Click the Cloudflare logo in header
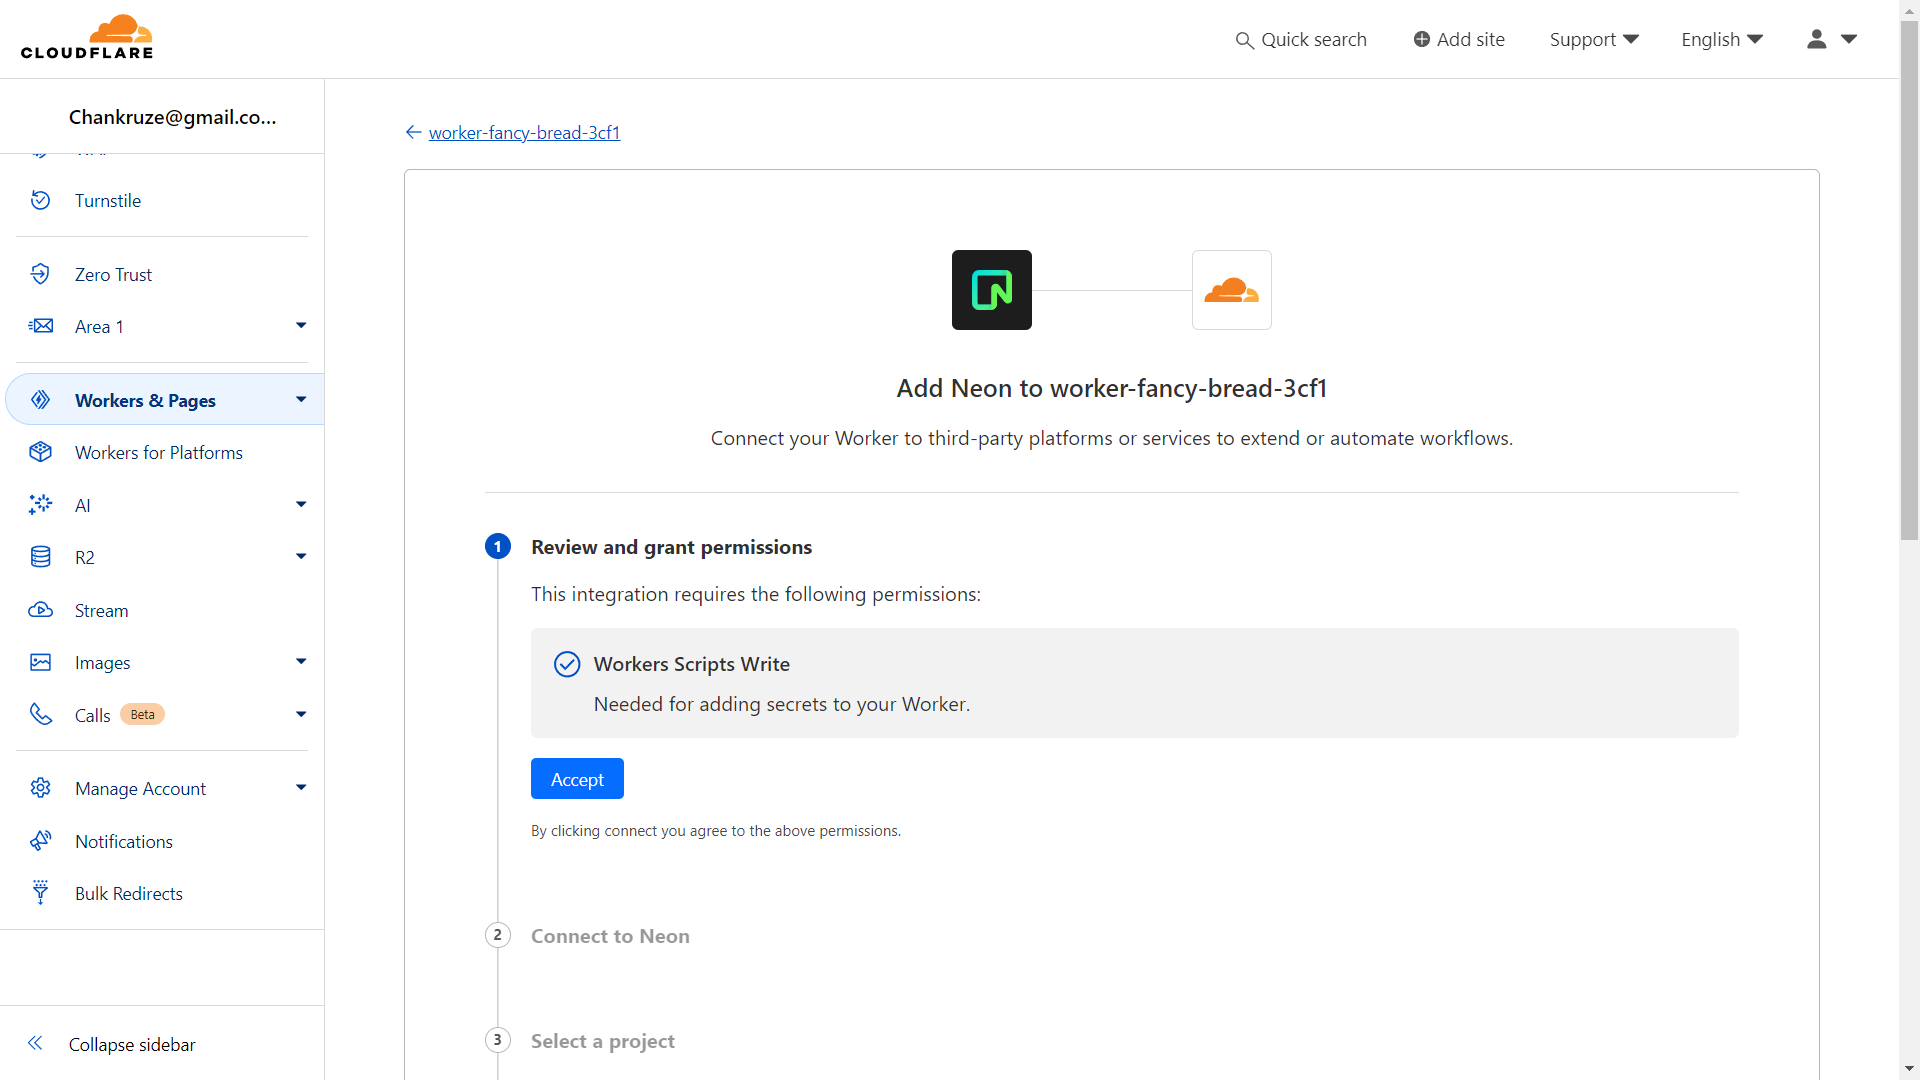The width and height of the screenshot is (1920, 1080). (87, 37)
